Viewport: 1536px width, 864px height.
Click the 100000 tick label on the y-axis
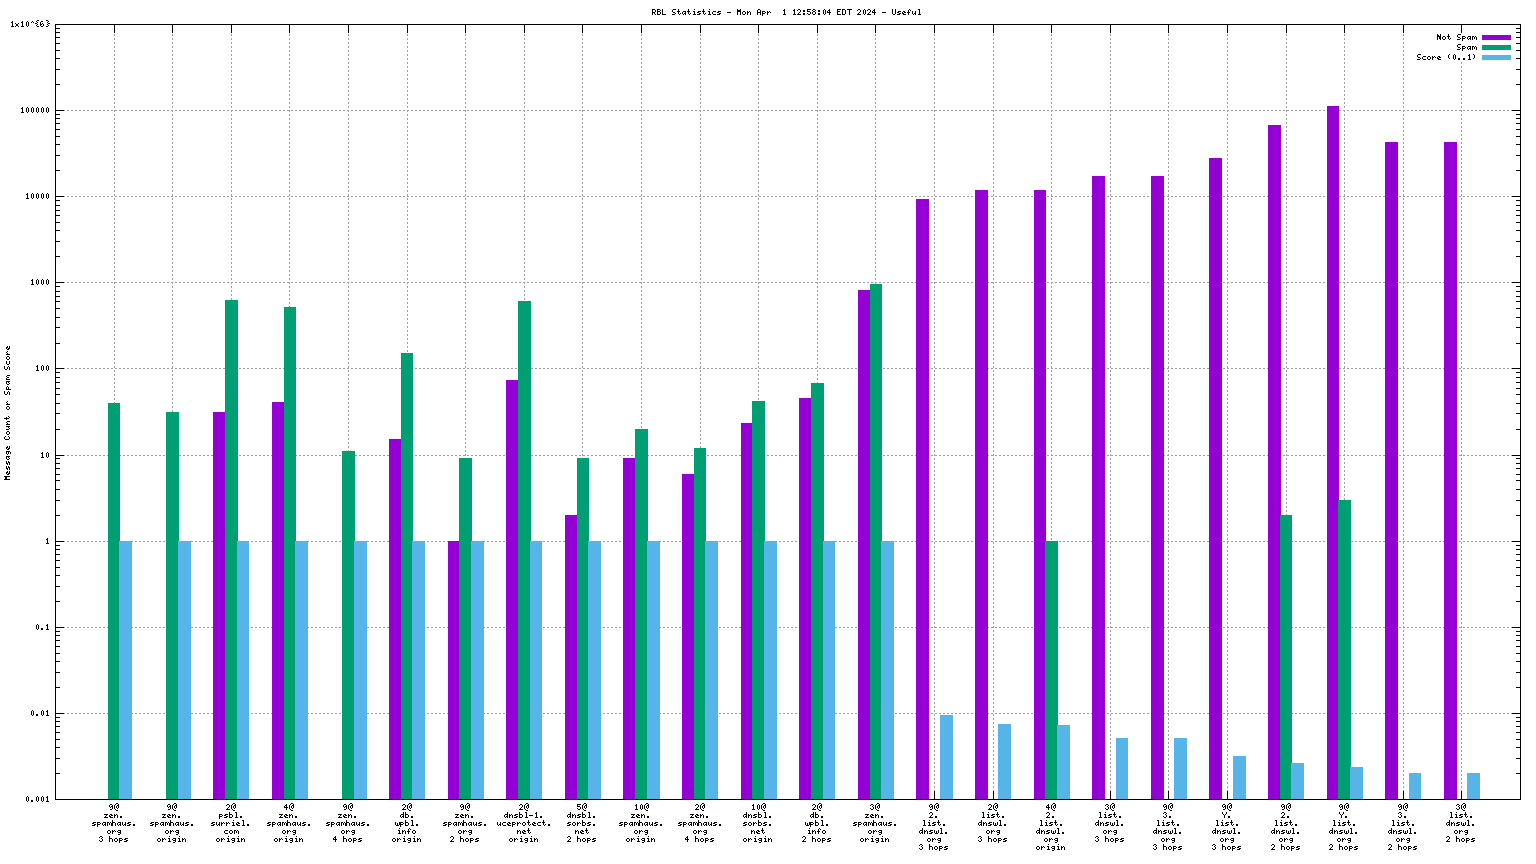[x=34, y=111]
